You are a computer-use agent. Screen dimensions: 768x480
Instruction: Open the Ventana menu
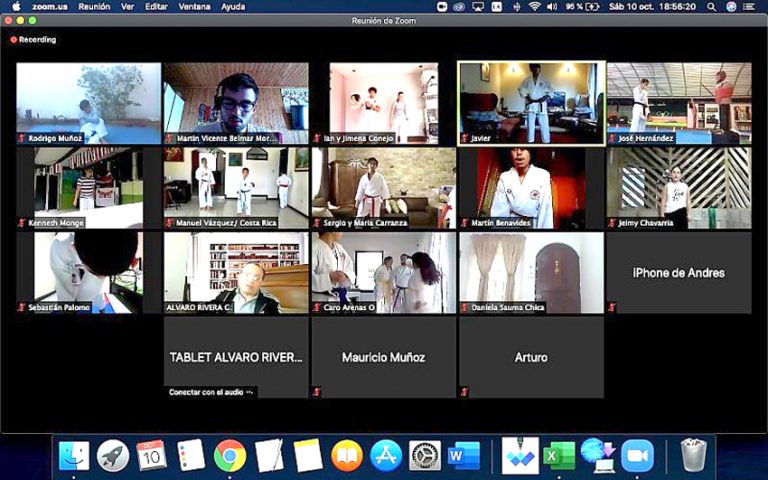click(x=196, y=6)
